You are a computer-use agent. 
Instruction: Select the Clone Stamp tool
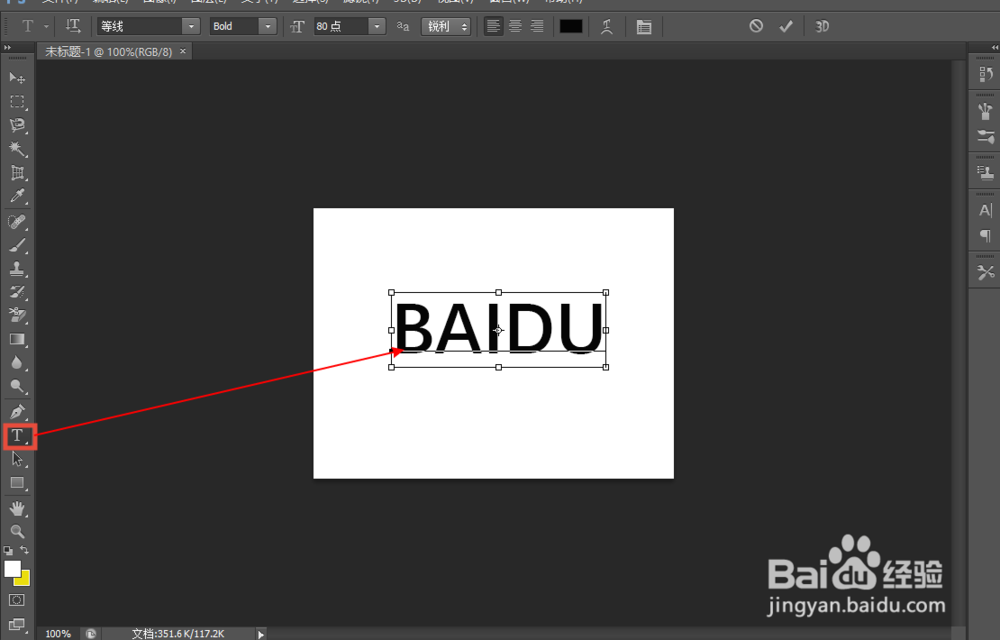tap(17, 269)
